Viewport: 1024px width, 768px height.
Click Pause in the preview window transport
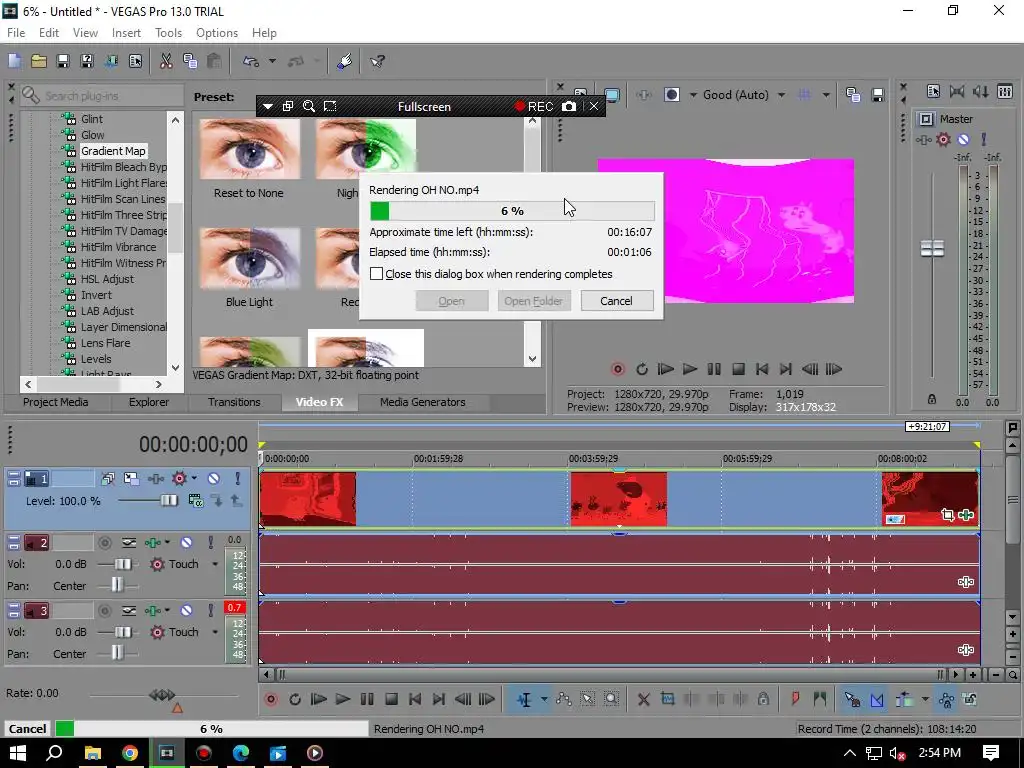tap(714, 370)
